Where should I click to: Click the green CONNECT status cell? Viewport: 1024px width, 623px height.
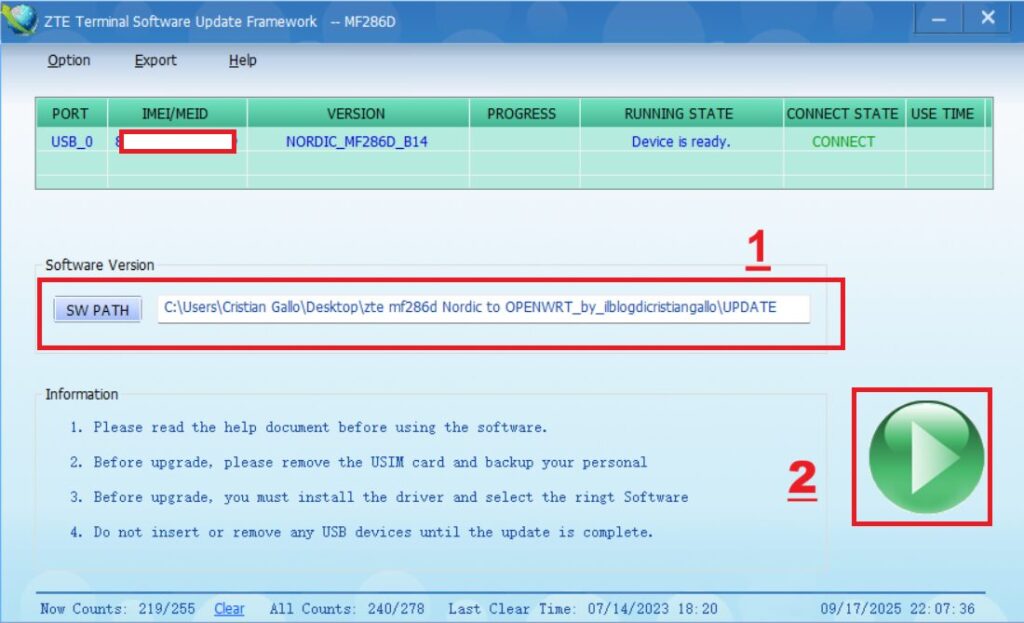[x=843, y=142]
